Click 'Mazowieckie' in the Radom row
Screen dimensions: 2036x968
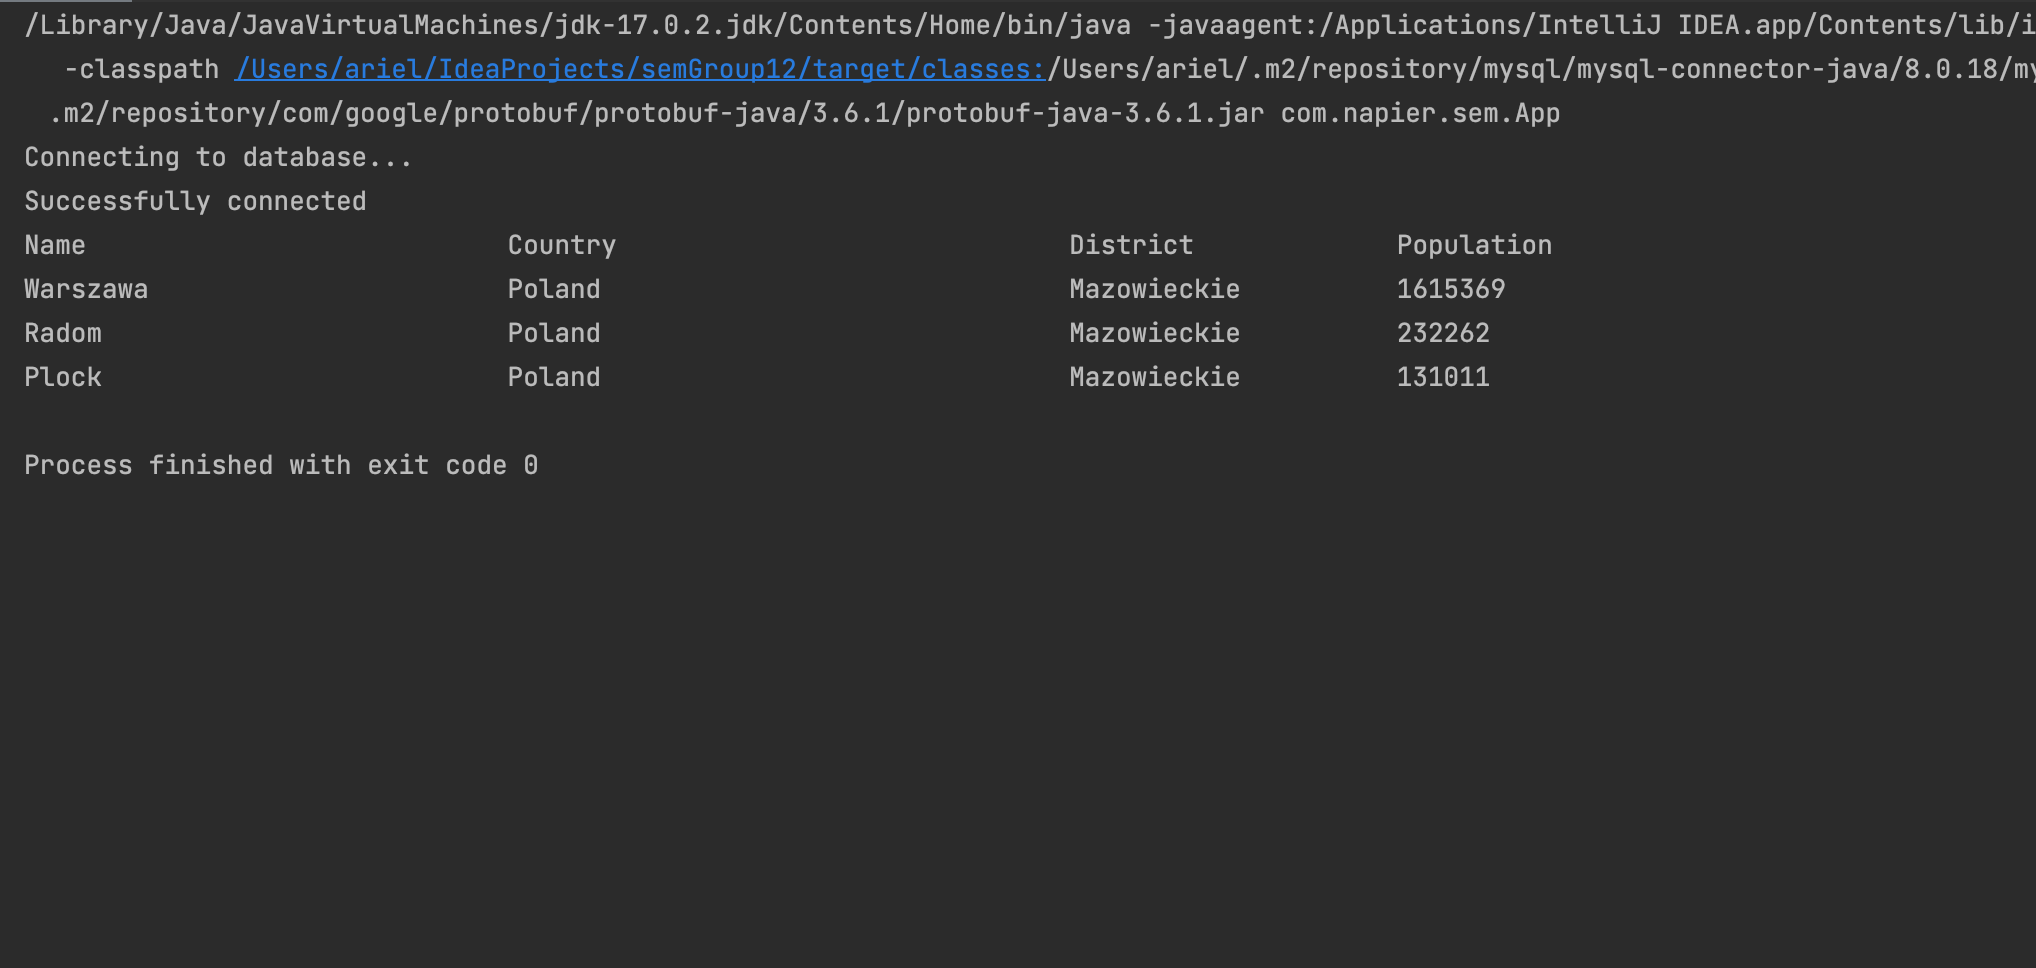[x=1154, y=333]
